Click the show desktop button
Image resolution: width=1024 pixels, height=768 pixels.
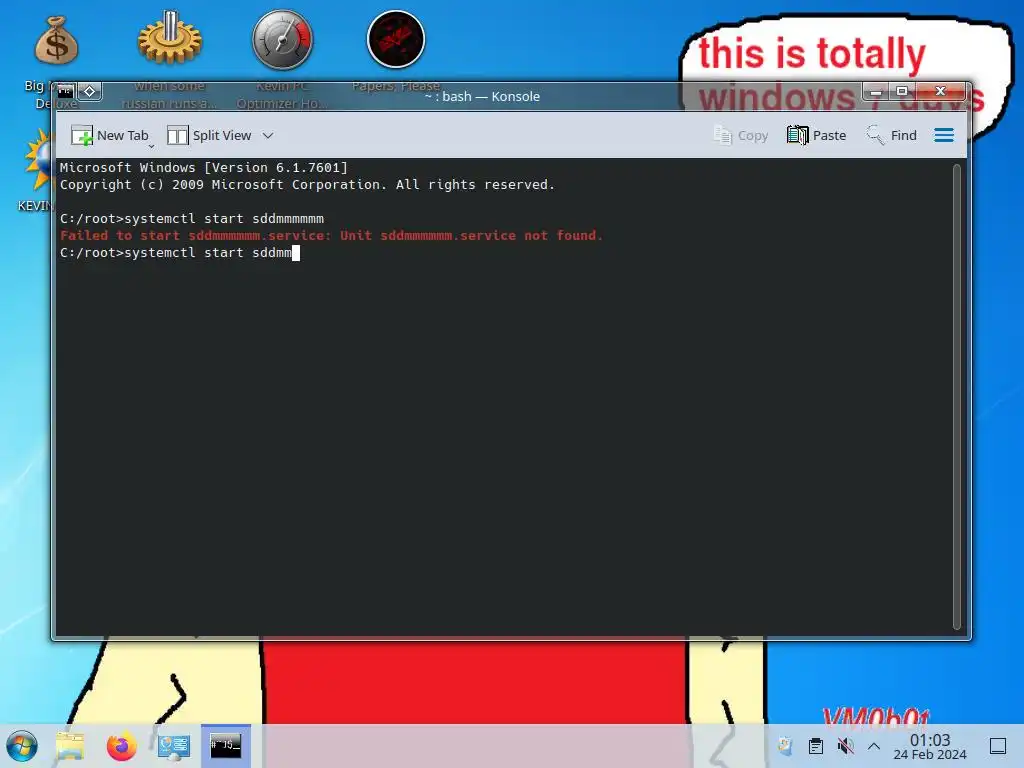pyautogui.click(x=998, y=746)
